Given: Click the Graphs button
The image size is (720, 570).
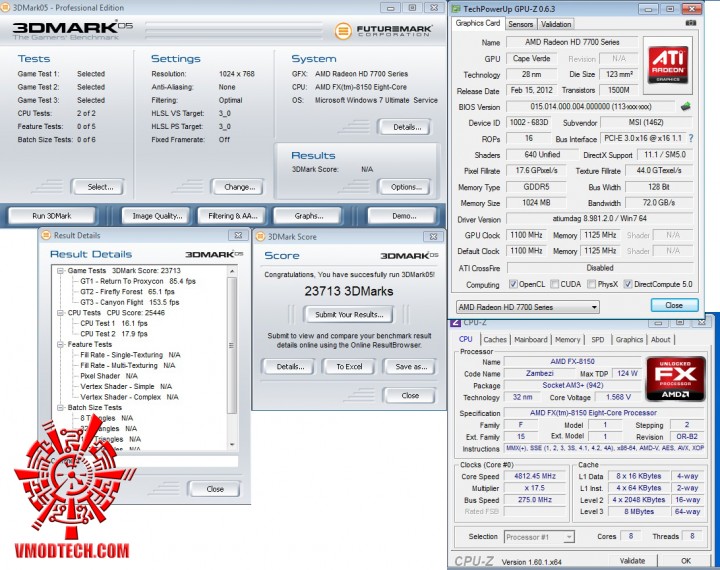Looking at the screenshot, I should (308, 216).
